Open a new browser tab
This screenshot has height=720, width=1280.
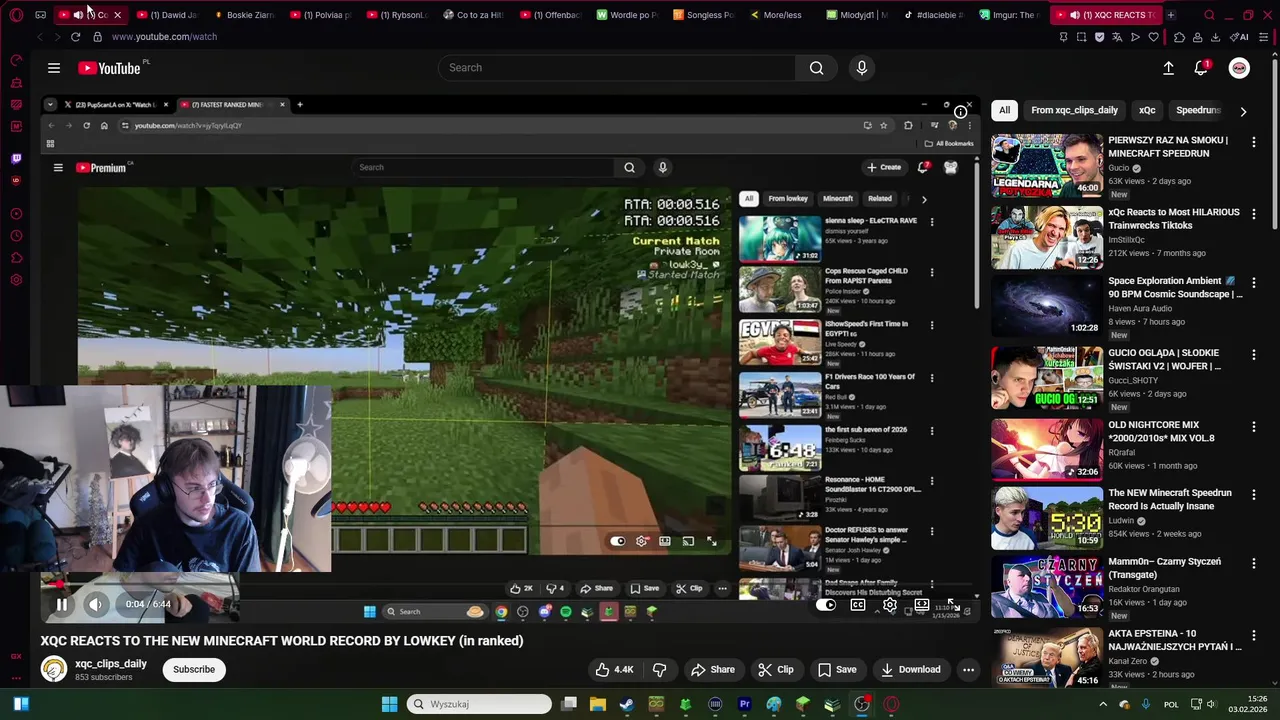coord(1171,15)
